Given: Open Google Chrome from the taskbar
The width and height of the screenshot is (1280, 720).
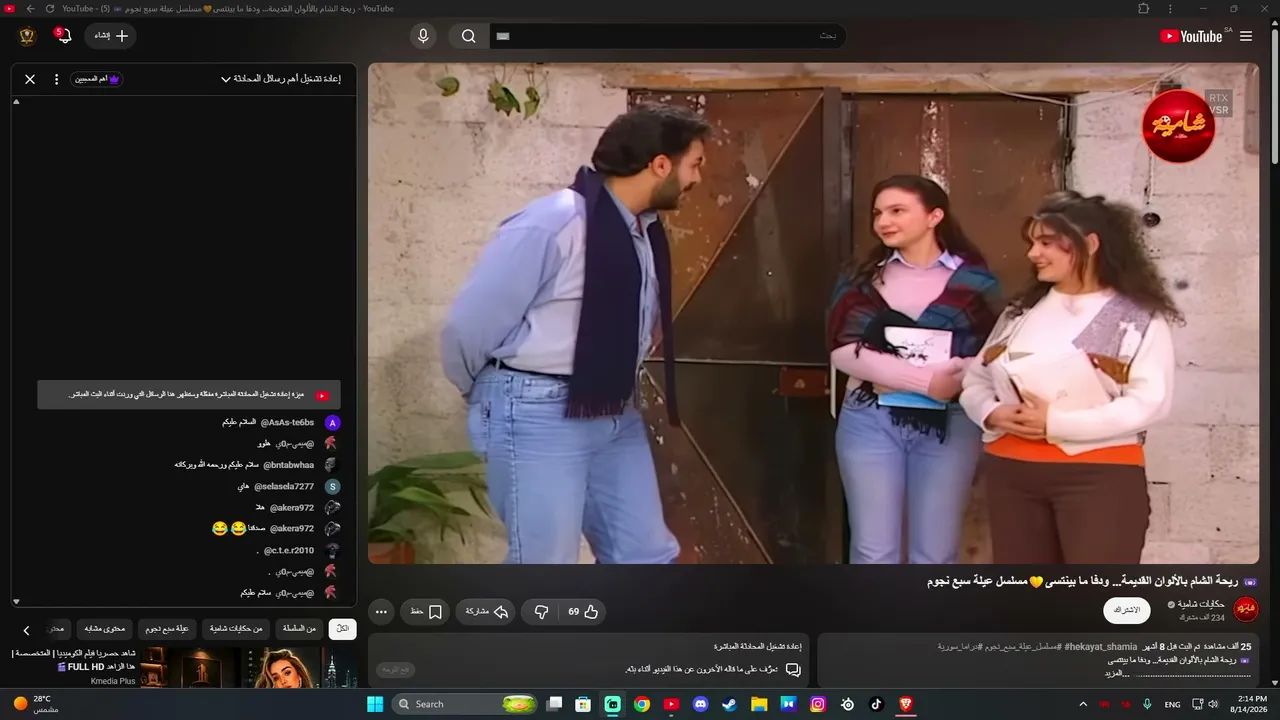Looking at the screenshot, I should (642, 704).
